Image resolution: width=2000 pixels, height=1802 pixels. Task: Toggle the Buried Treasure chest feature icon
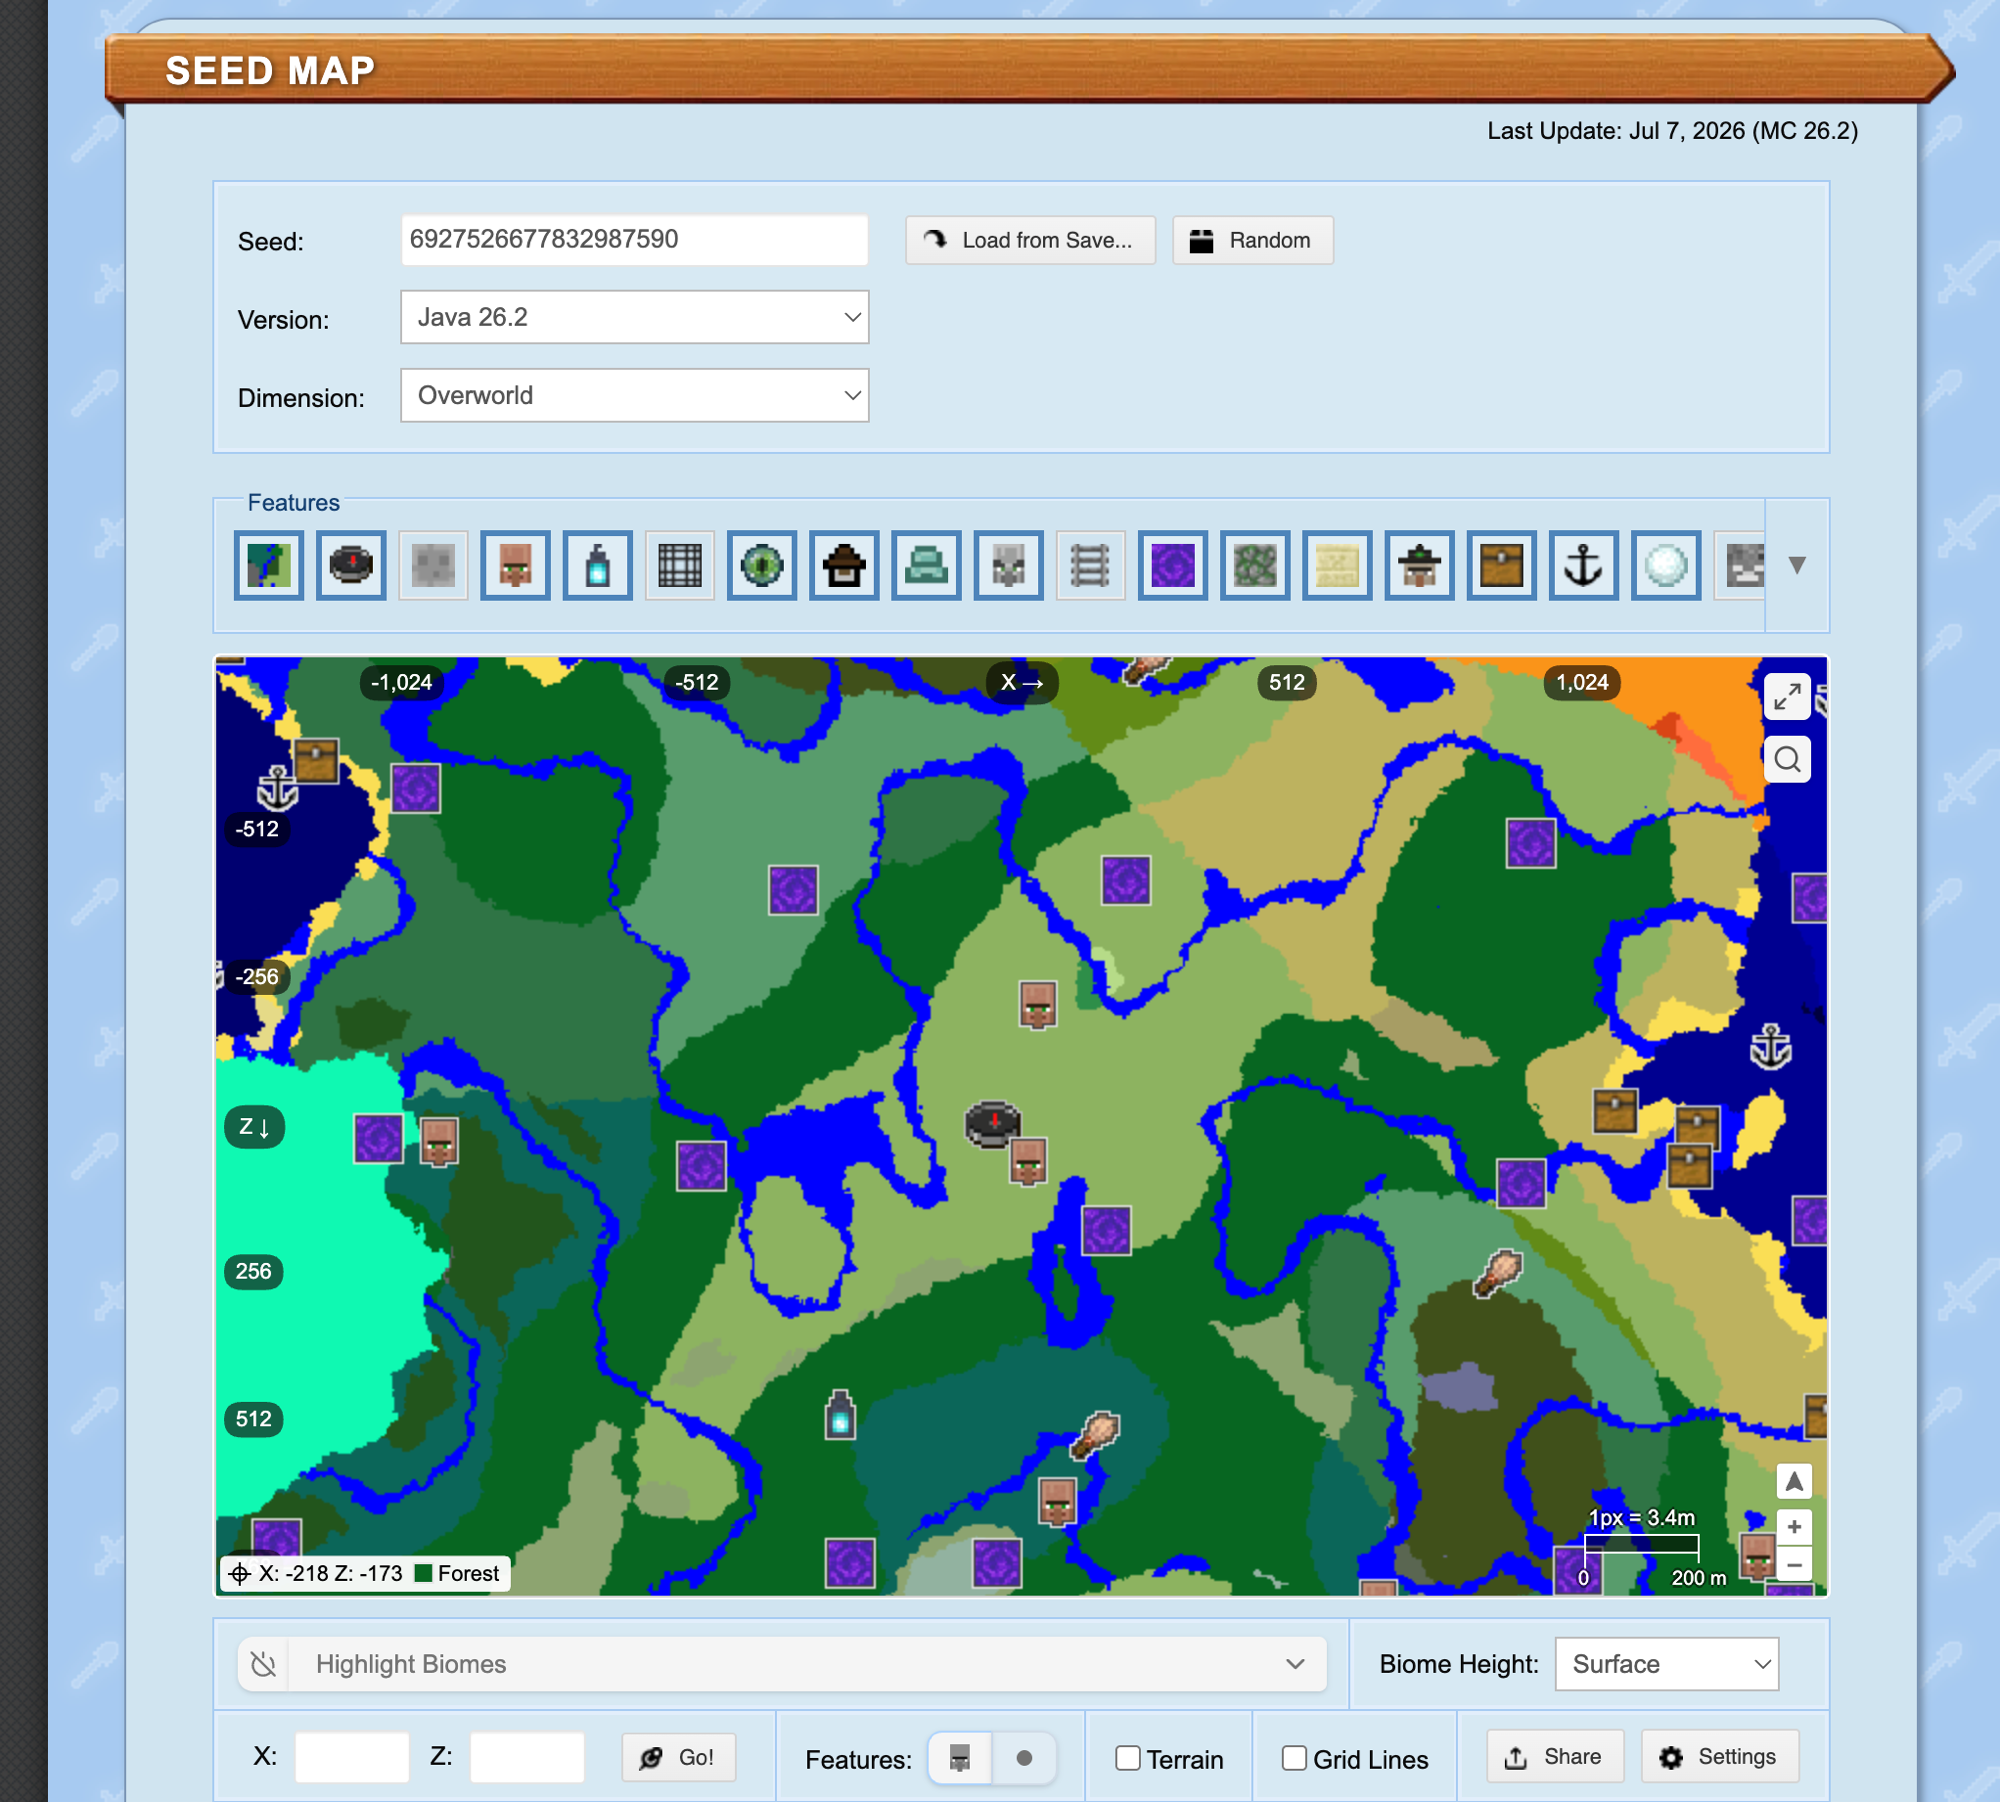click(x=1502, y=565)
